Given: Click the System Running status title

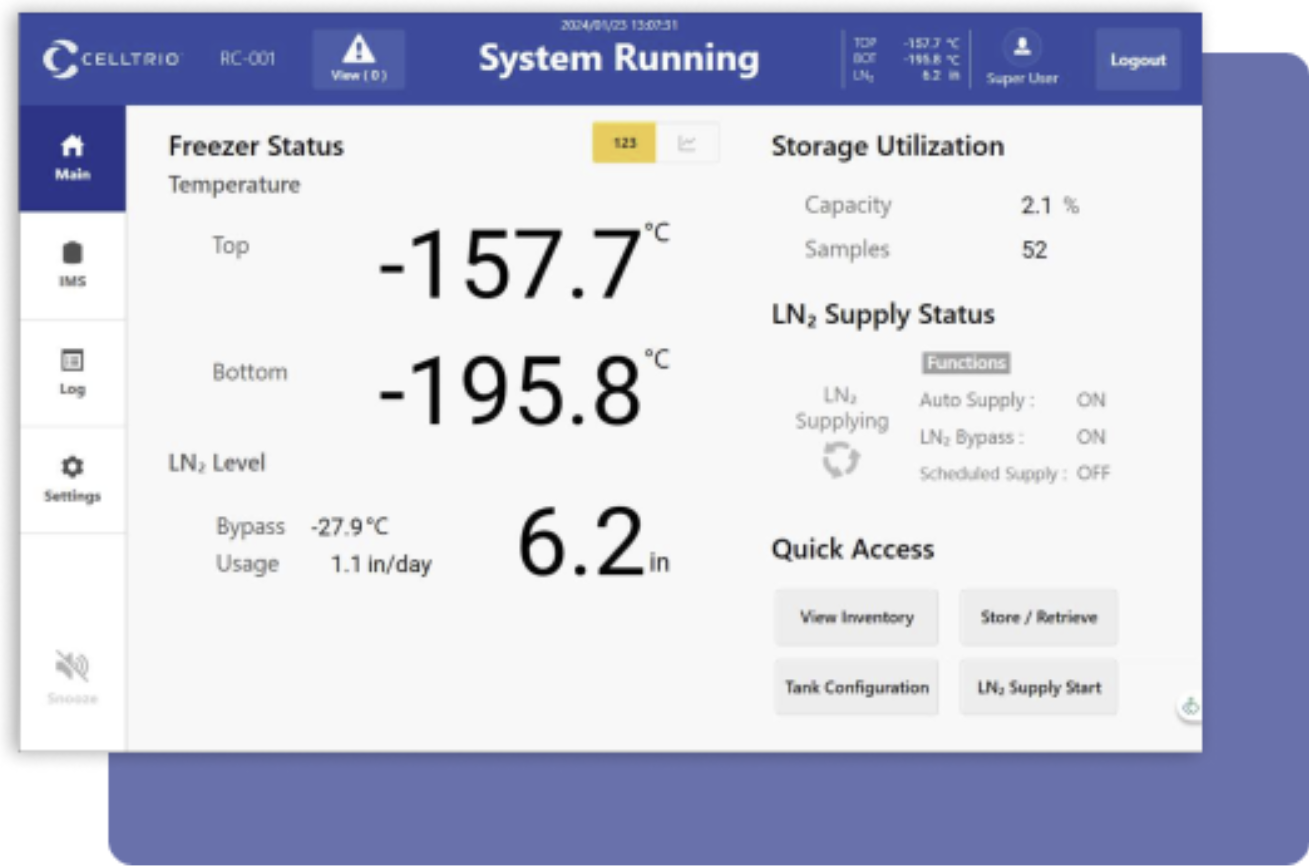Looking at the screenshot, I should [619, 59].
